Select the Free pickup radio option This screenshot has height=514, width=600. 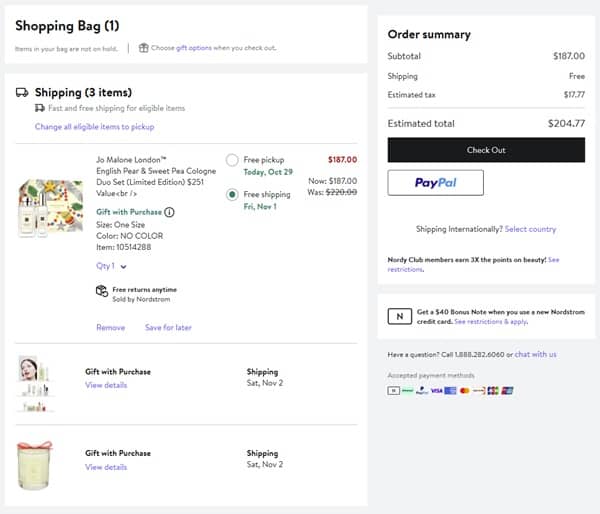(232, 160)
